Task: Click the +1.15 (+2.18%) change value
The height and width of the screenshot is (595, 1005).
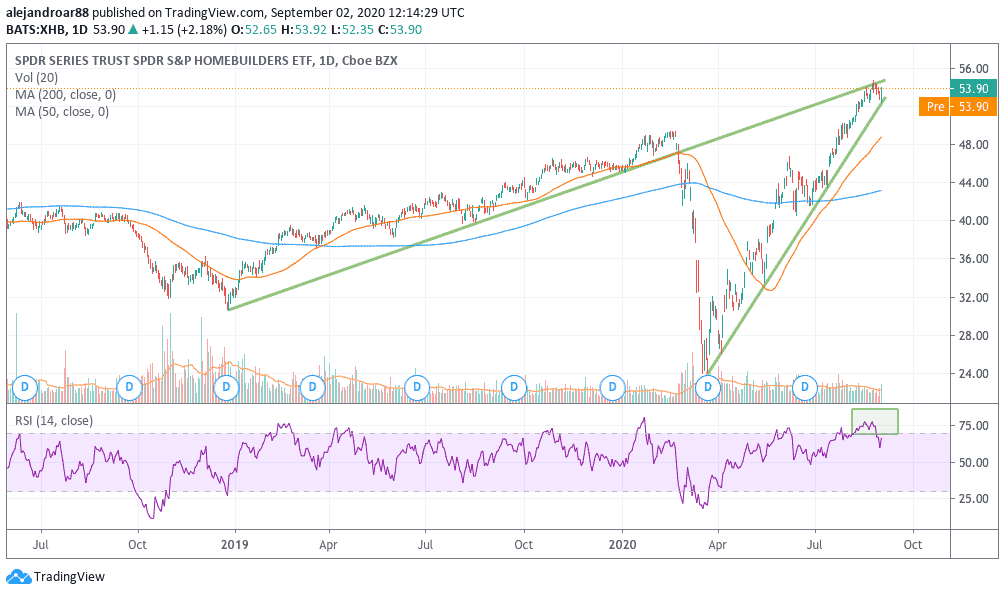Action: (184, 29)
